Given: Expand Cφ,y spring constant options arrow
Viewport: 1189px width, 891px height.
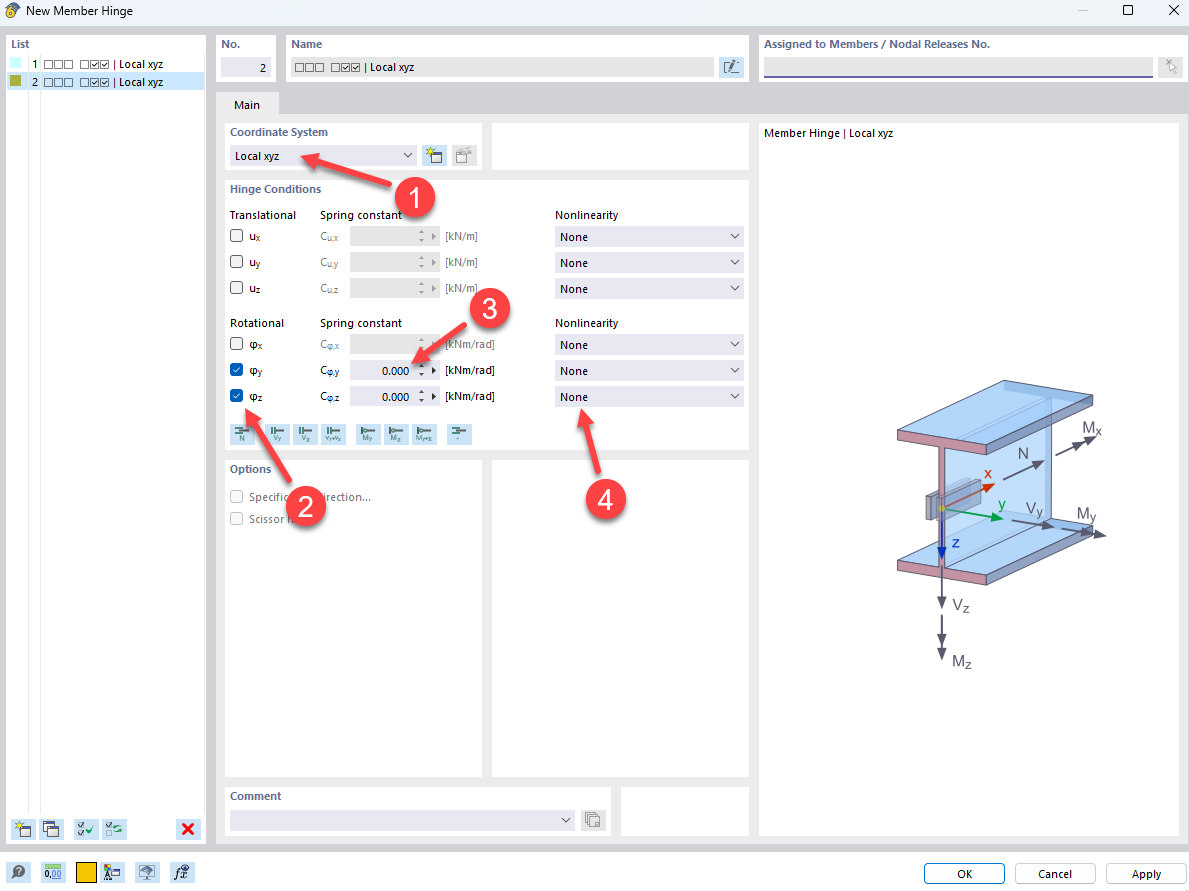Looking at the screenshot, I should click(x=435, y=371).
